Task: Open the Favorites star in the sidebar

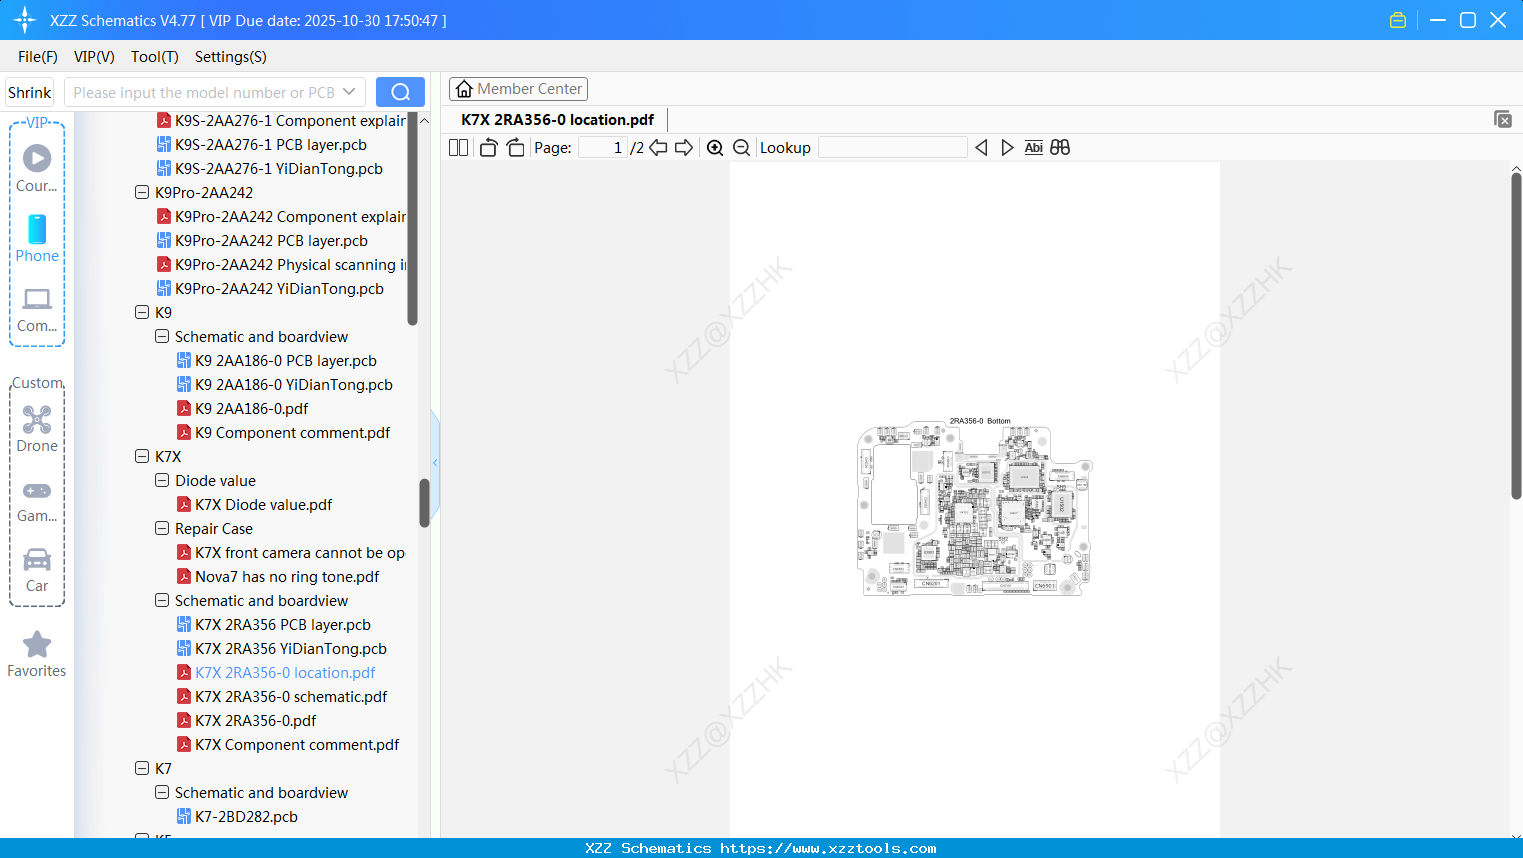Action: click(x=36, y=646)
